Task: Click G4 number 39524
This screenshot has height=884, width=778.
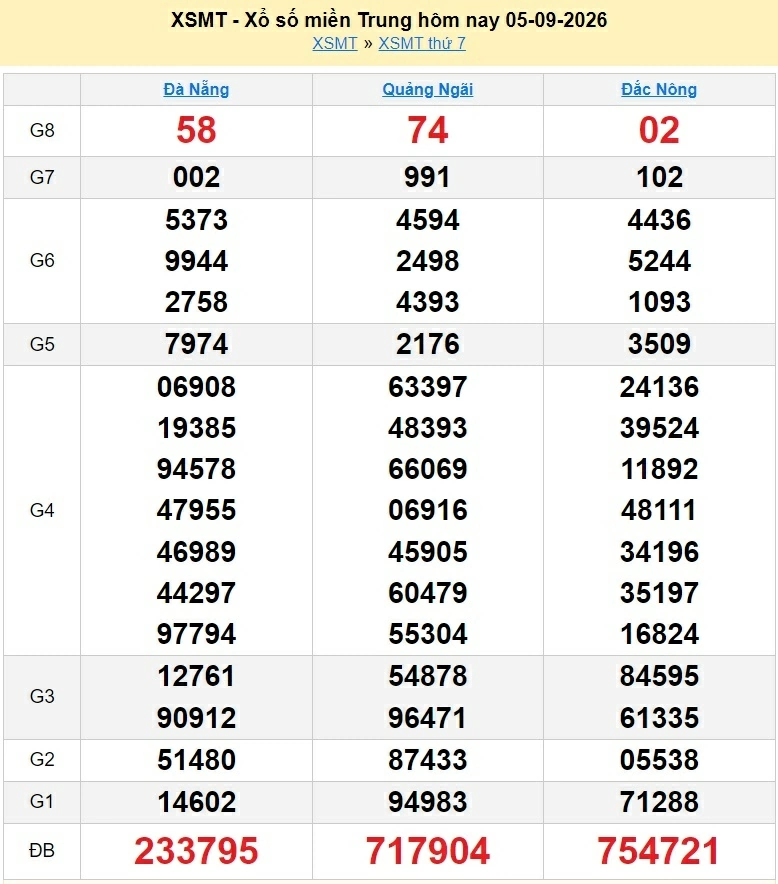Action: [659, 428]
